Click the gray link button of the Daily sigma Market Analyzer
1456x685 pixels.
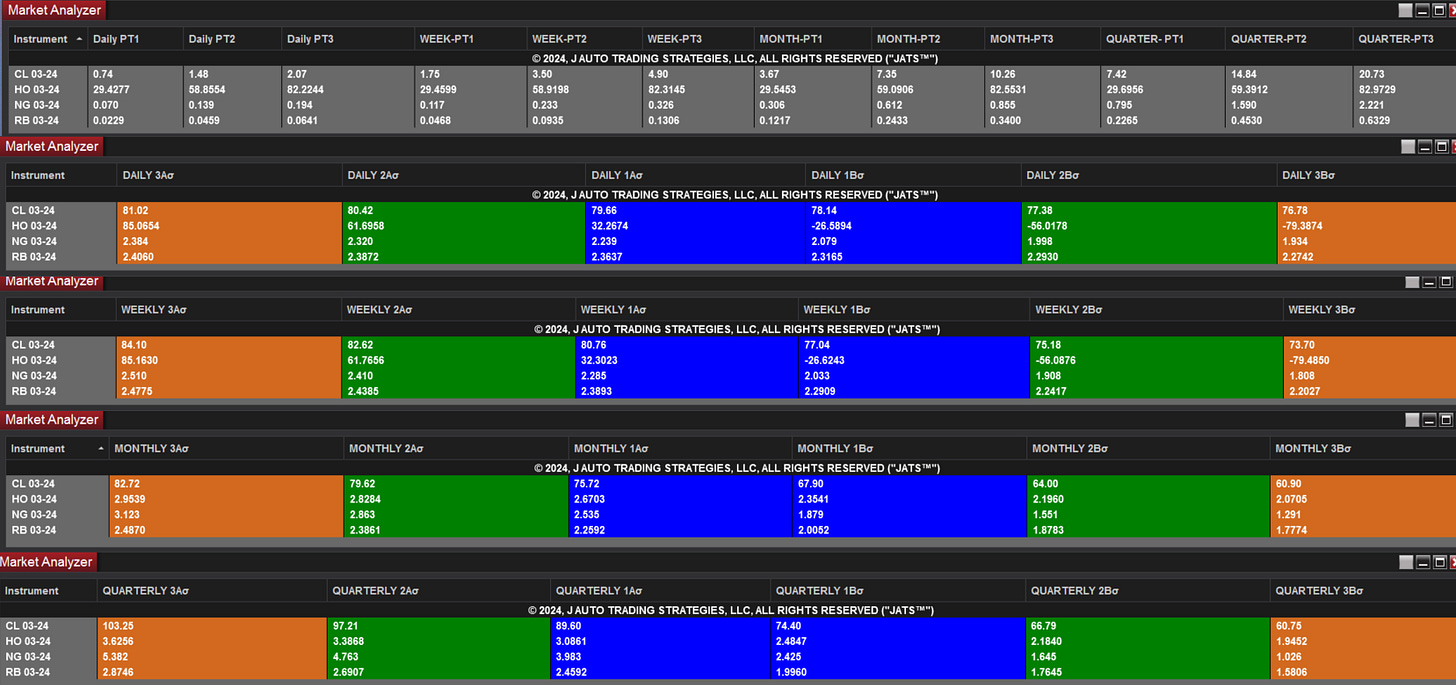[x=1408, y=146]
